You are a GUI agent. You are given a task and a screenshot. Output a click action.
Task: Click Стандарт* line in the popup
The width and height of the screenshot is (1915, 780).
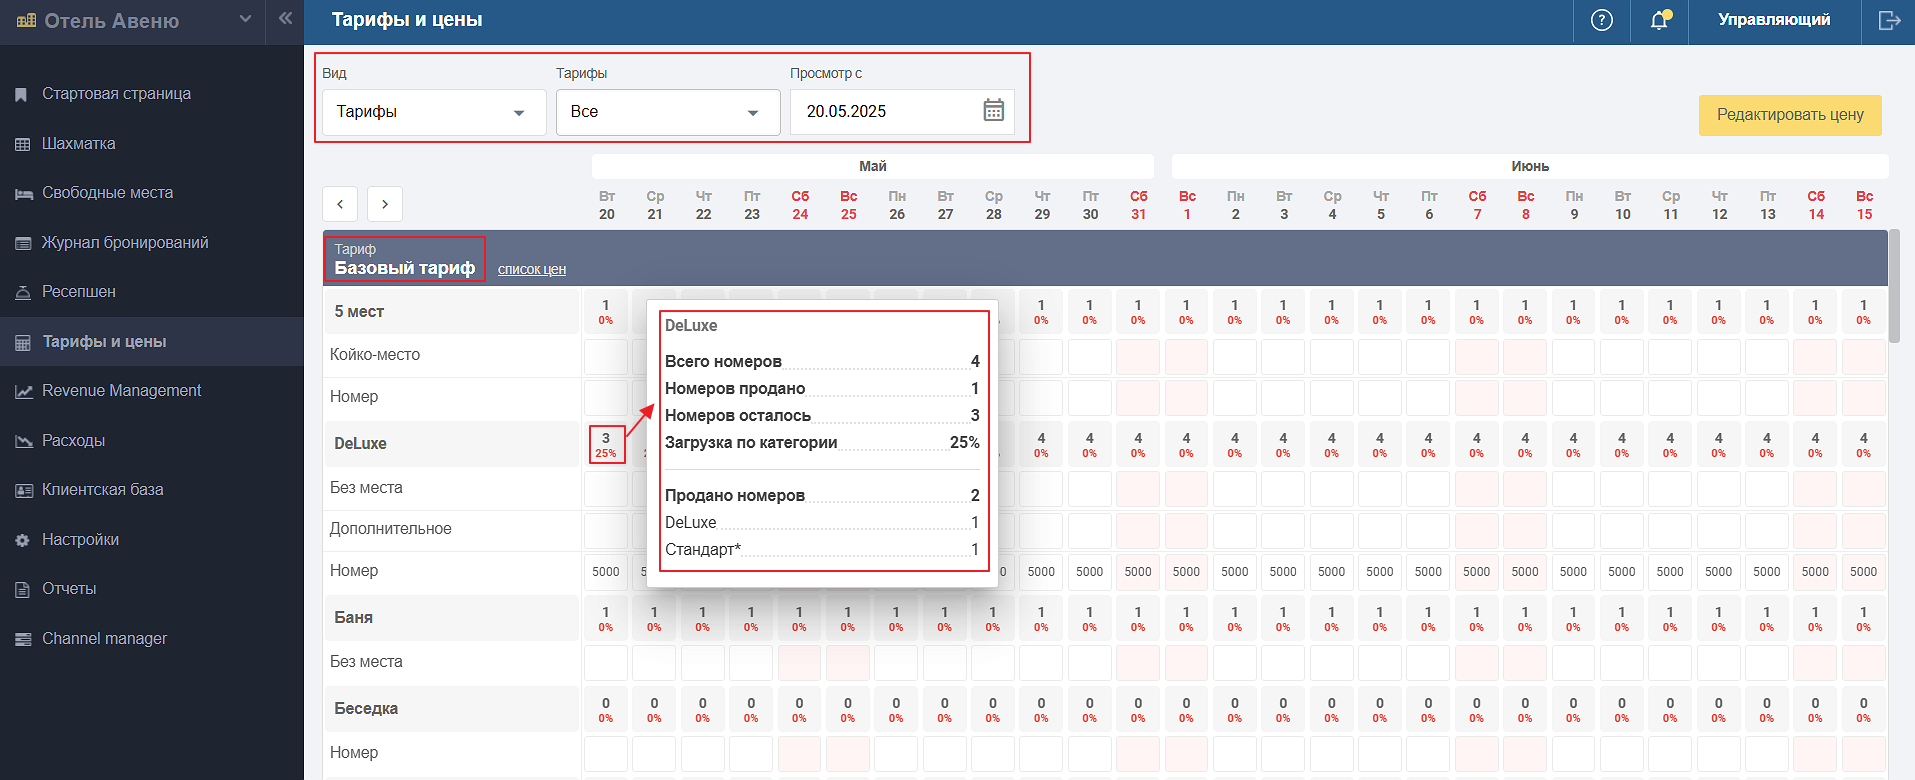click(x=822, y=550)
